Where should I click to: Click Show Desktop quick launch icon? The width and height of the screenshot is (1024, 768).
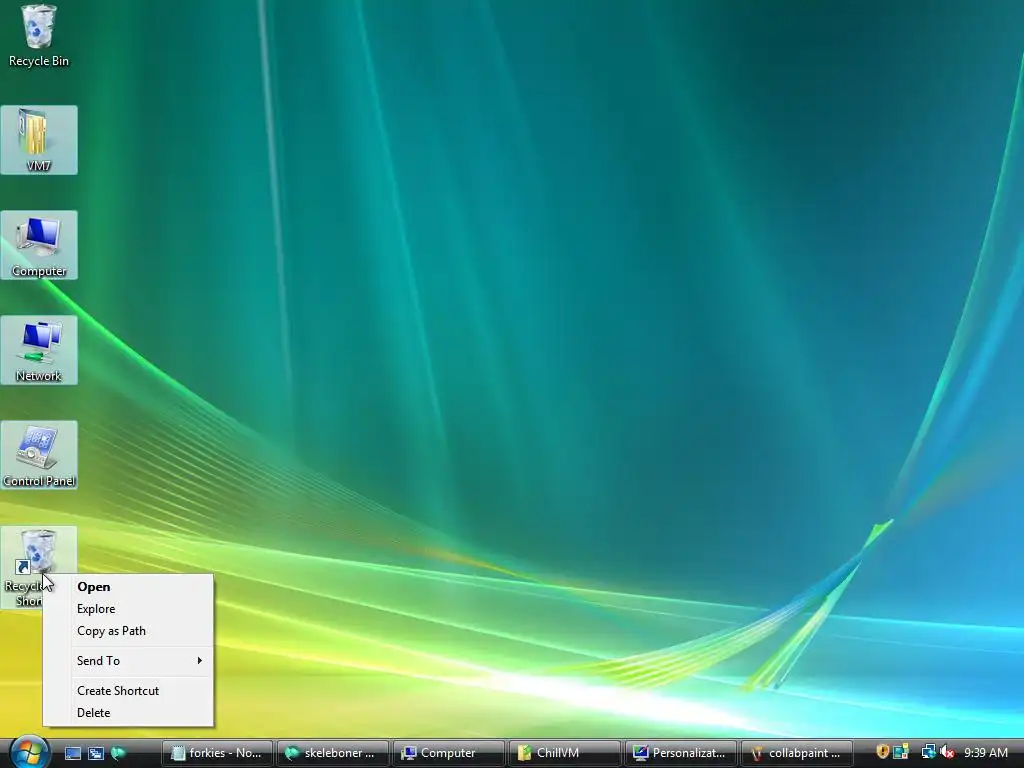[73, 753]
